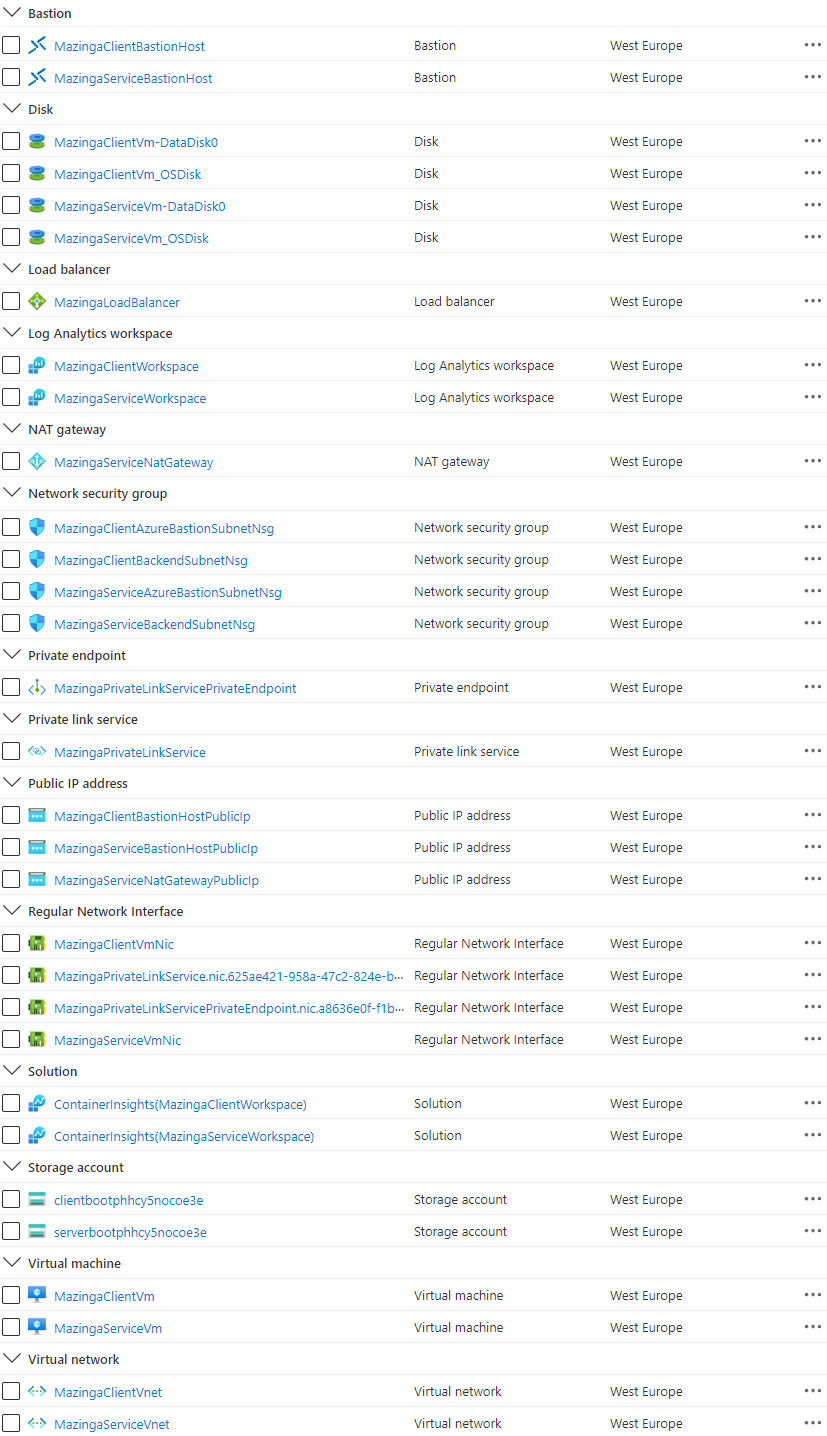Click the clientbootphhcy5nocoe3e storage account icon
This screenshot has height=1436, width=827.
[x=37, y=1200]
